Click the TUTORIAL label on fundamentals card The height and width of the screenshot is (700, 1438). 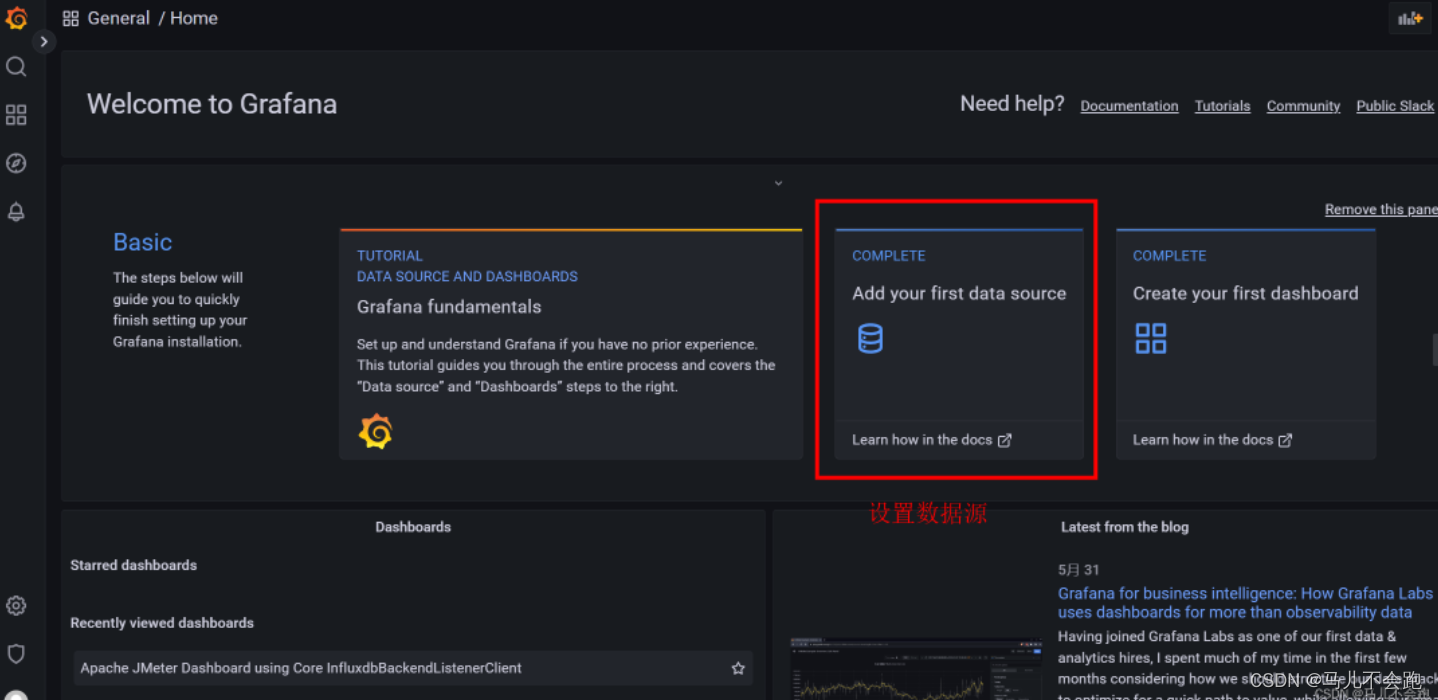click(x=390, y=256)
